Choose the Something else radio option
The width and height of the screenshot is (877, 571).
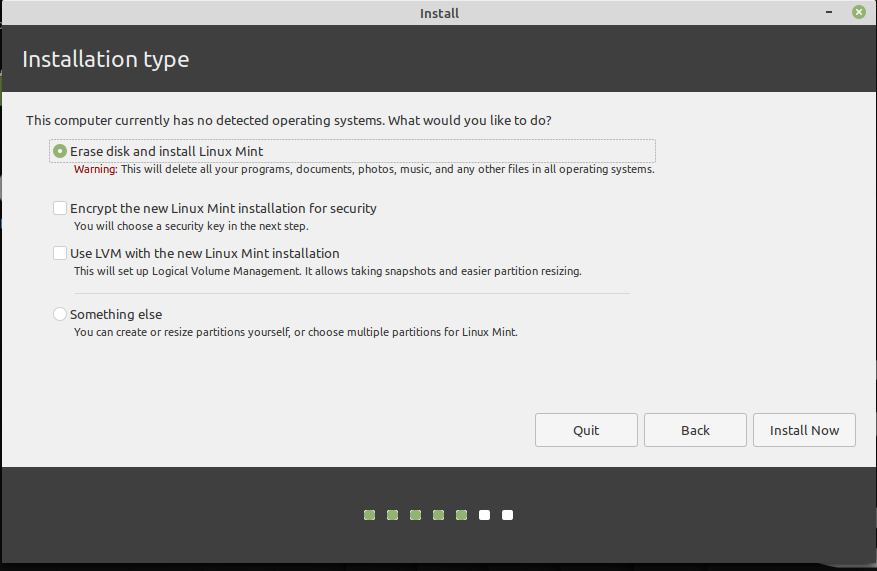[60, 314]
